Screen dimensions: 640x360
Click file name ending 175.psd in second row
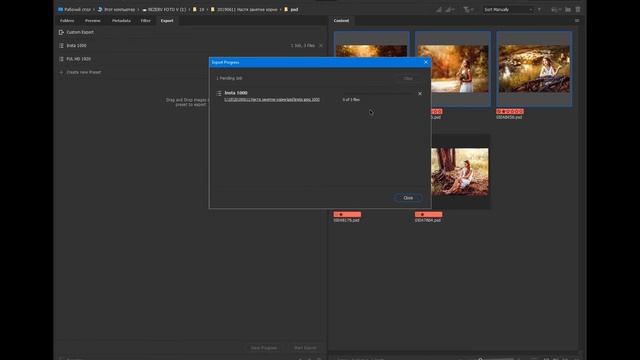click(x=347, y=220)
